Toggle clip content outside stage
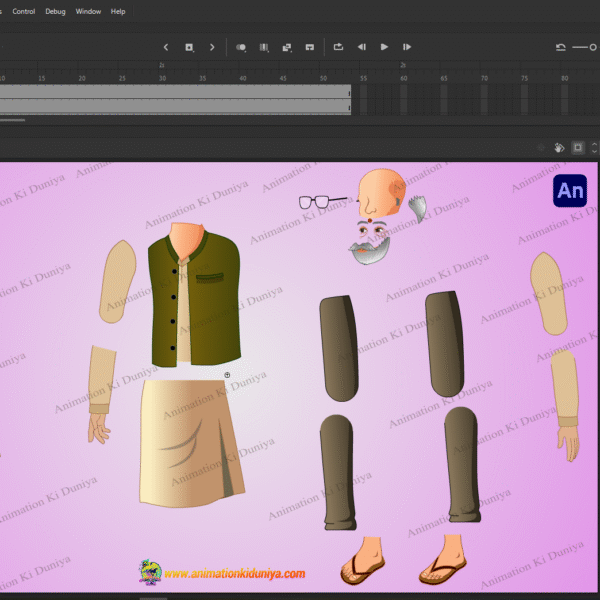 (x=578, y=147)
